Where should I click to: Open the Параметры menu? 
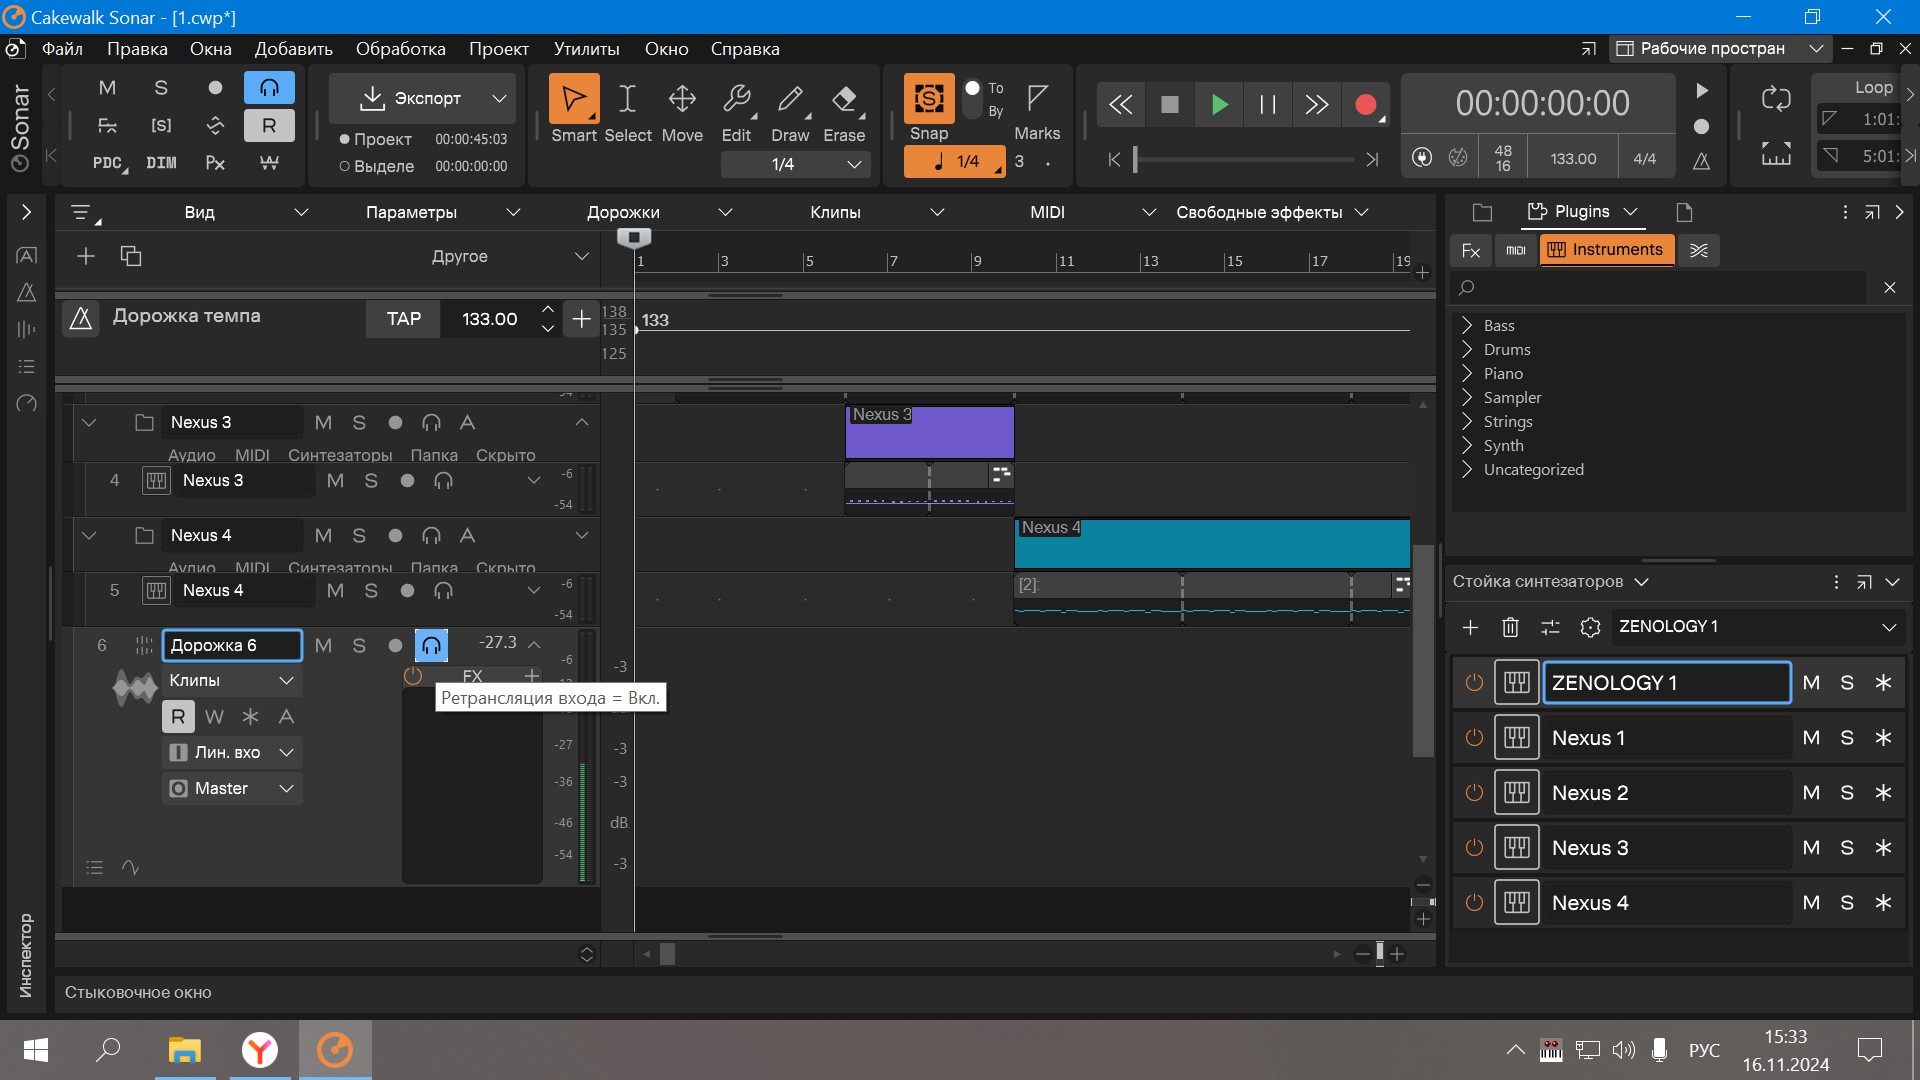[443, 212]
